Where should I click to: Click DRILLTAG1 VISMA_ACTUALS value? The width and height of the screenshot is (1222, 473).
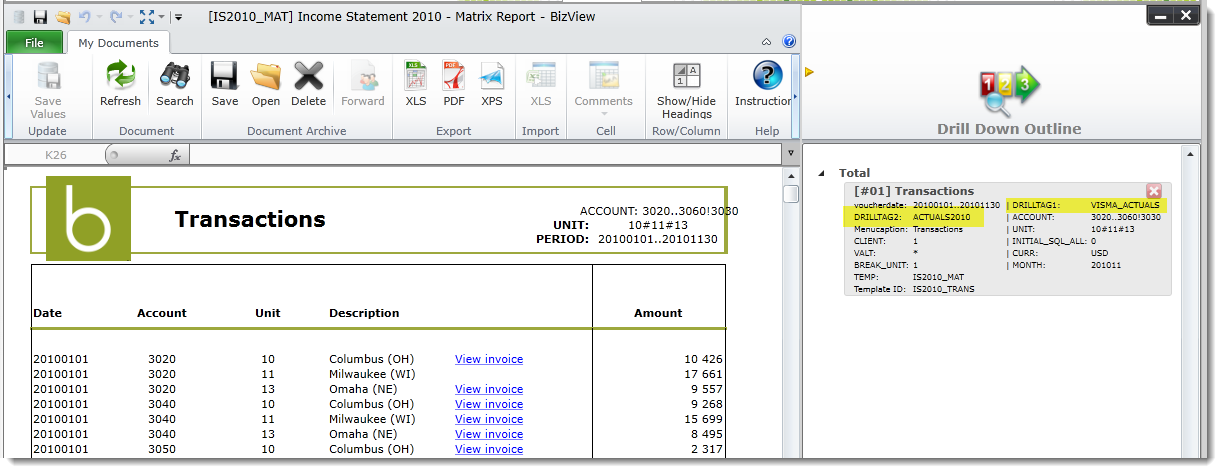click(1125, 205)
